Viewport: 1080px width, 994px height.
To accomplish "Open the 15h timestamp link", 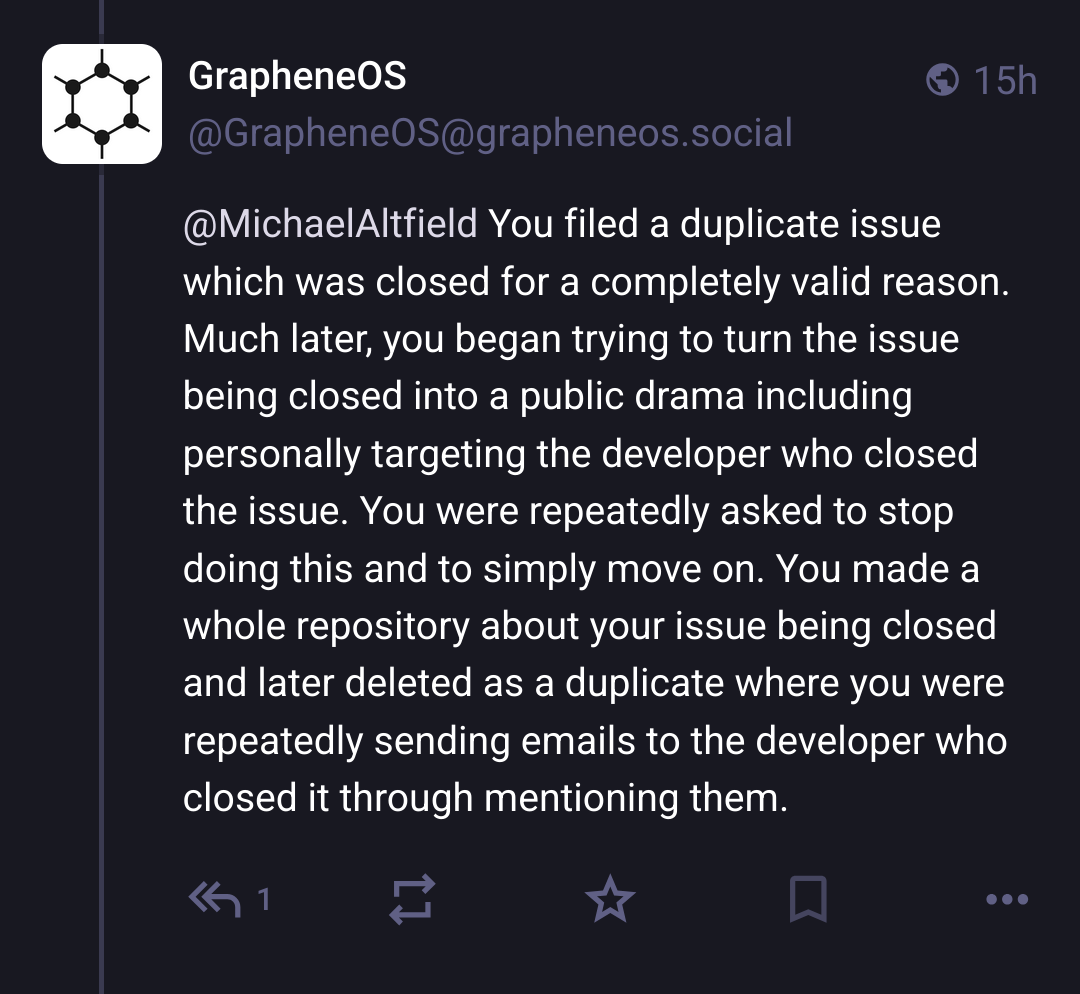I will (x=1005, y=80).
